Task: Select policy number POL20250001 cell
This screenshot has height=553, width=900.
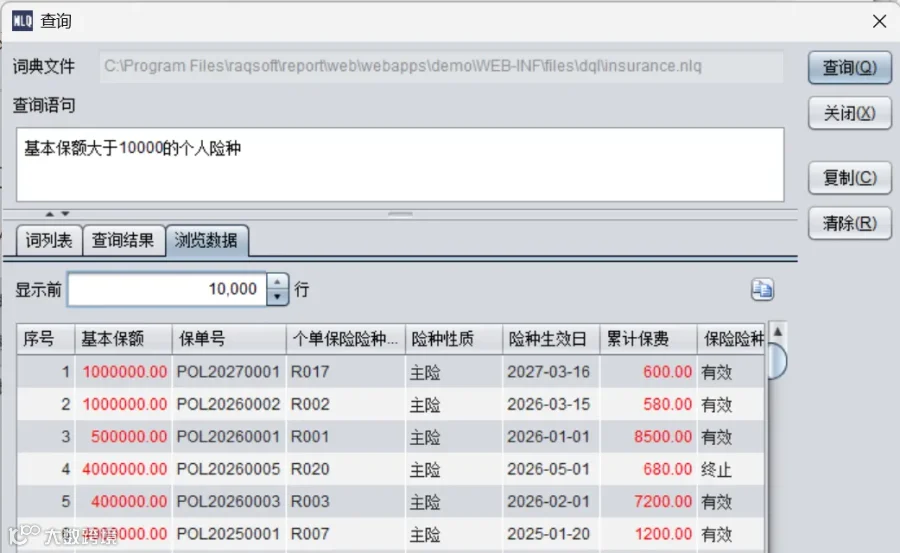Action: coord(229,534)
